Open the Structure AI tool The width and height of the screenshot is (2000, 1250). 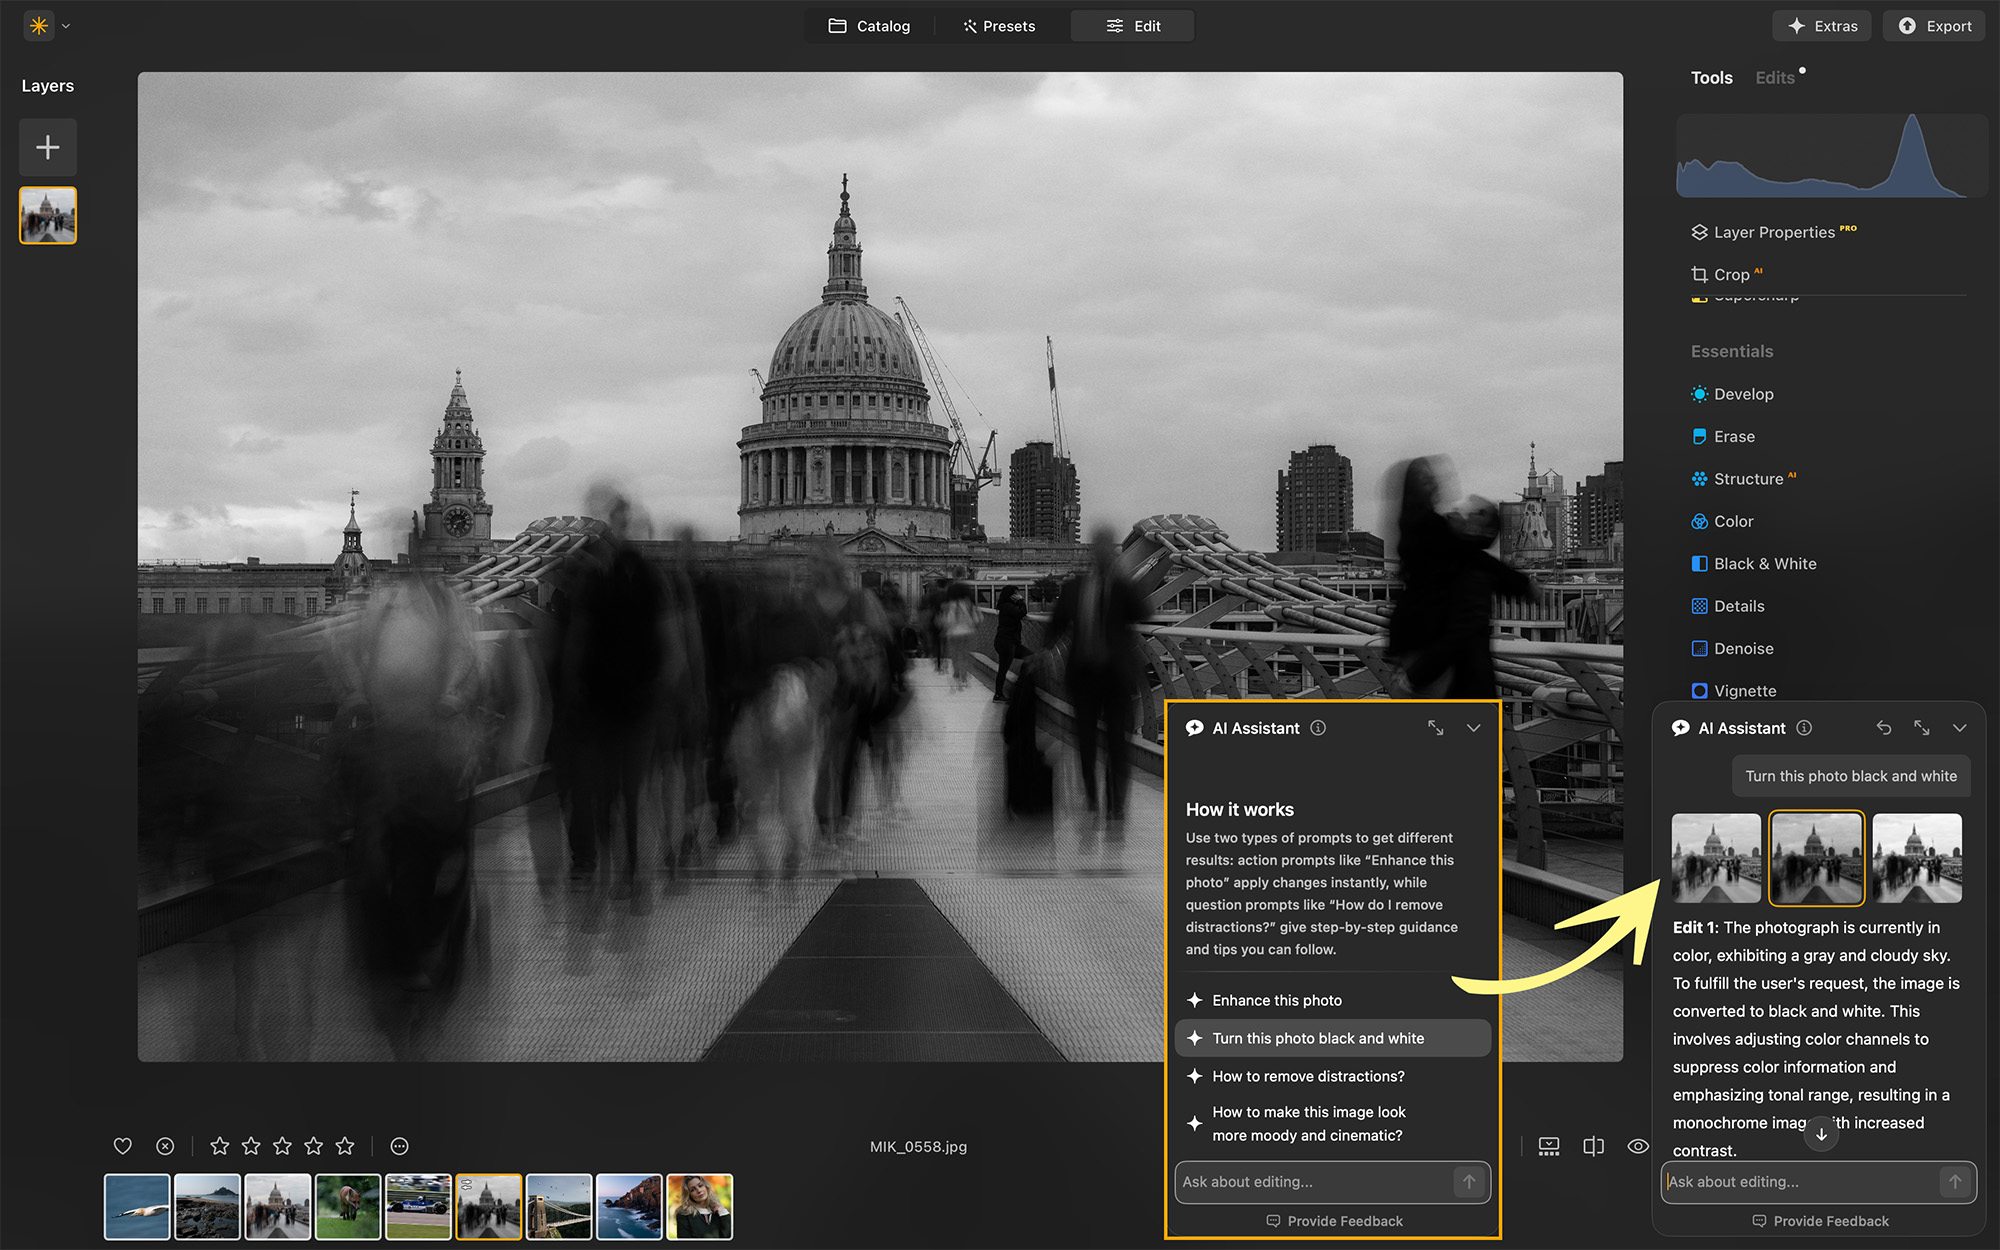click(x=1747, y=478)
